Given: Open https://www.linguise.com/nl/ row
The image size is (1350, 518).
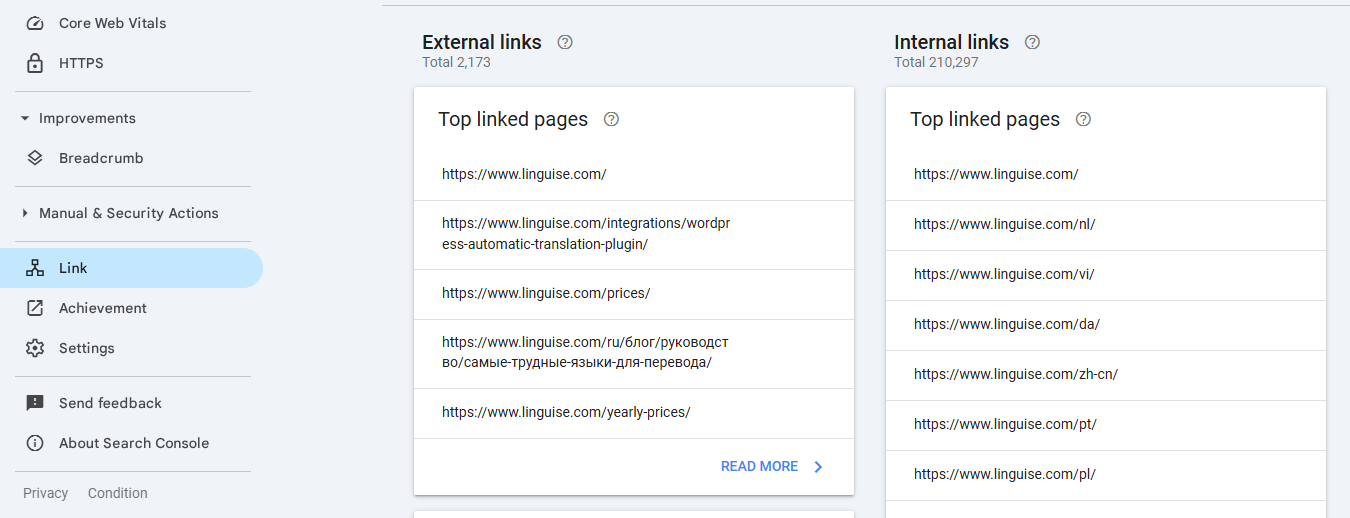Looking at the screenshot, I should (1106, 225).
